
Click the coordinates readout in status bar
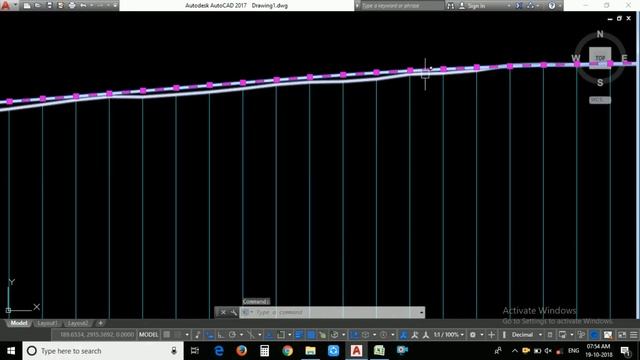pyautogui.click(x=97, y=334)
